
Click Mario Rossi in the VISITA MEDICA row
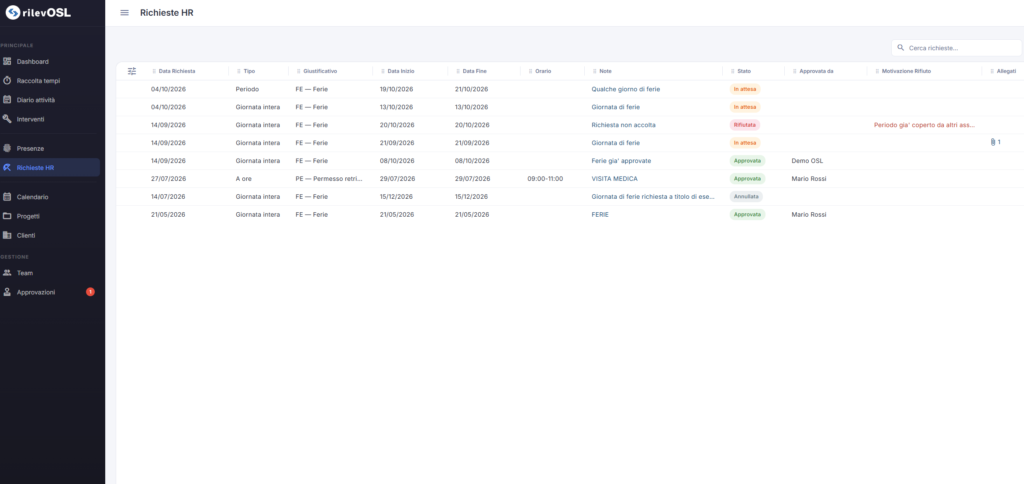click(x=808, y=178)
